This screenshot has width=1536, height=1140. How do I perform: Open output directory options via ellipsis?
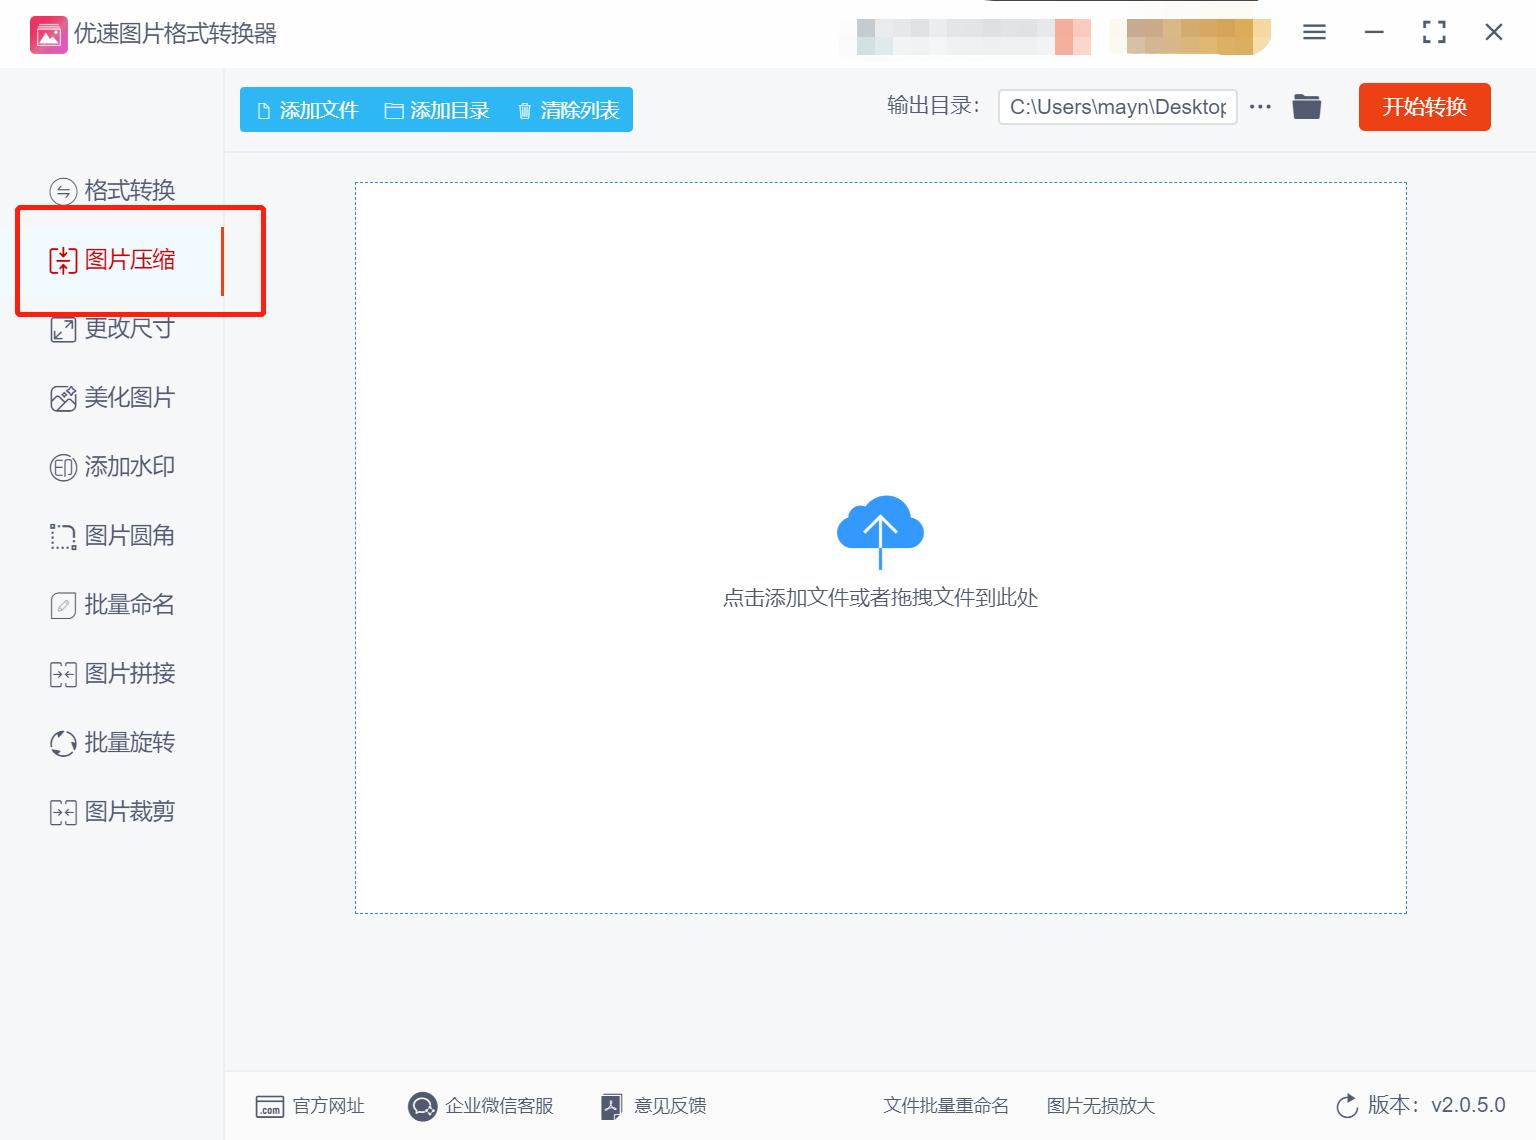1259,107
